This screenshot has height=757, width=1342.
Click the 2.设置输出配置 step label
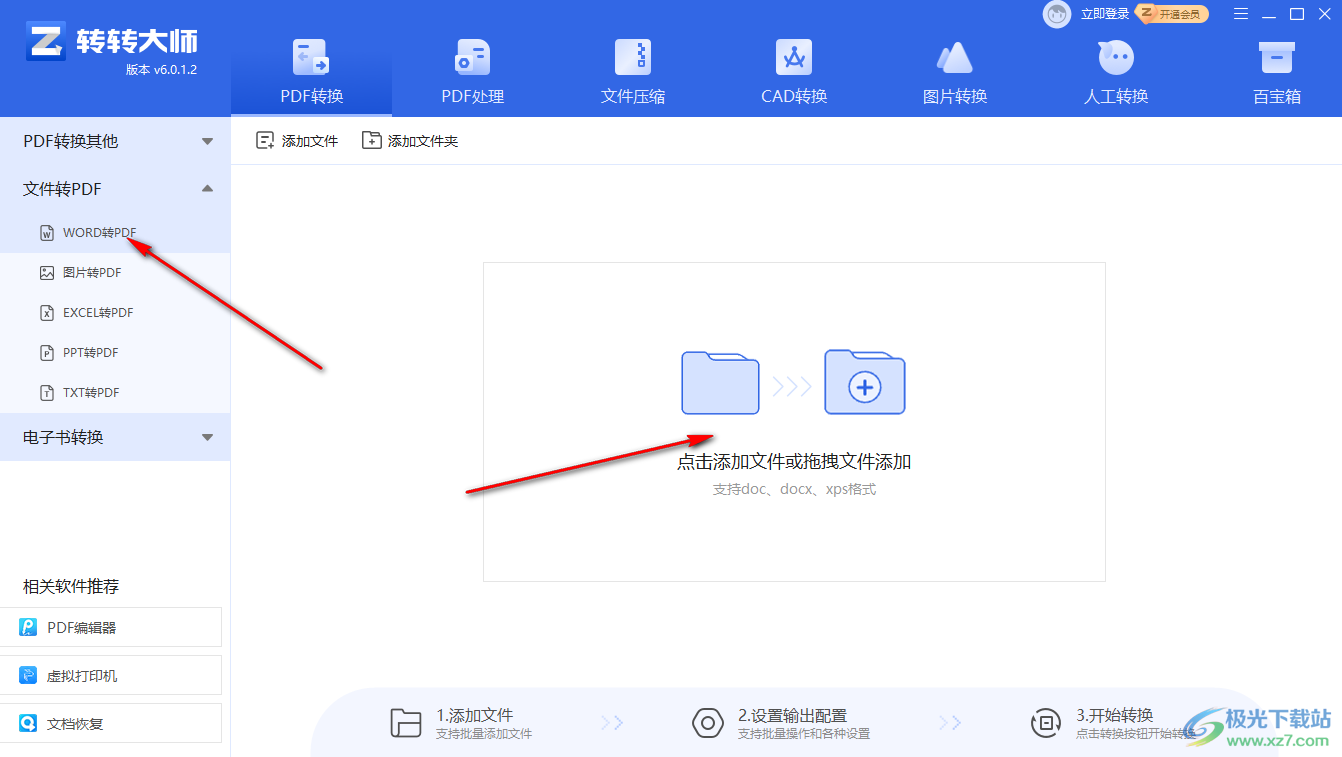(x=793, y=715)
